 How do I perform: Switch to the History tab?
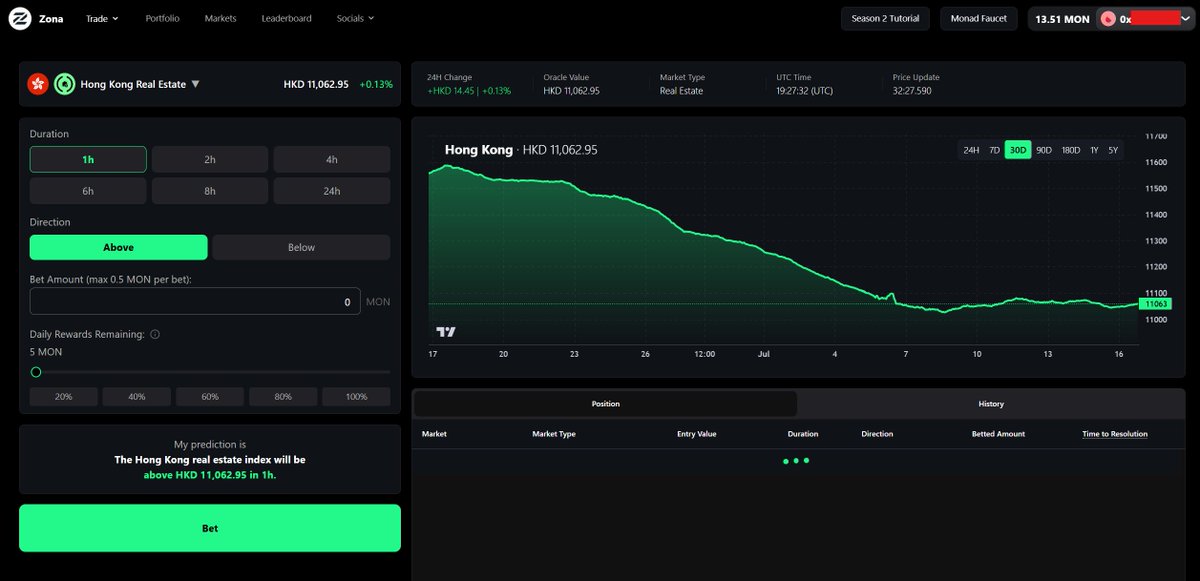tap(991, 404)
